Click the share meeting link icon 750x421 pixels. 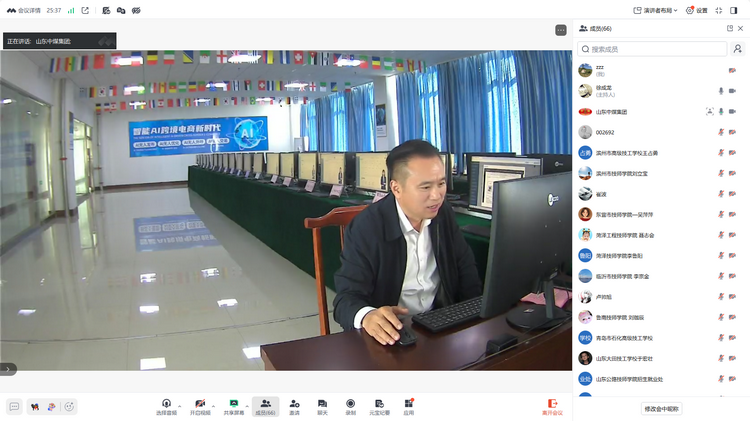85,11
